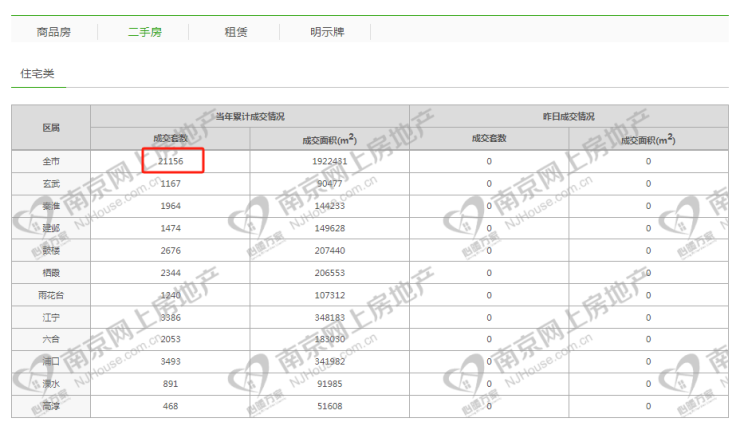Image resolution: width=740 pixels, height=430 pixels.
Task: Select the 江宁 district label
Action: pyautogui.click(x=51, y=318)
